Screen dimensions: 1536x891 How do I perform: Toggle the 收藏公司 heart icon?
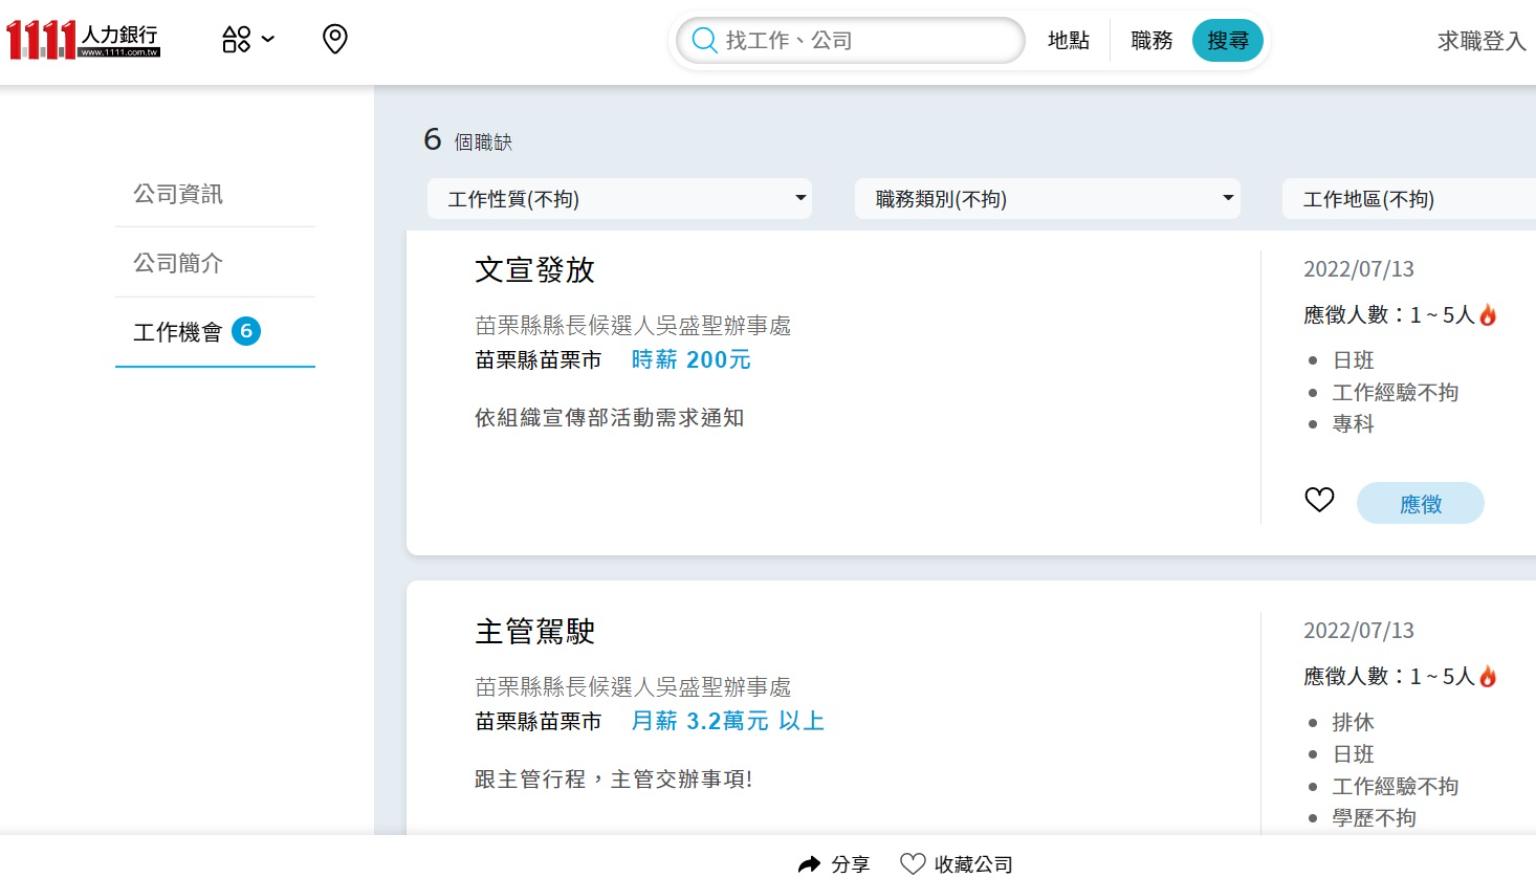(x=912, y=864)
